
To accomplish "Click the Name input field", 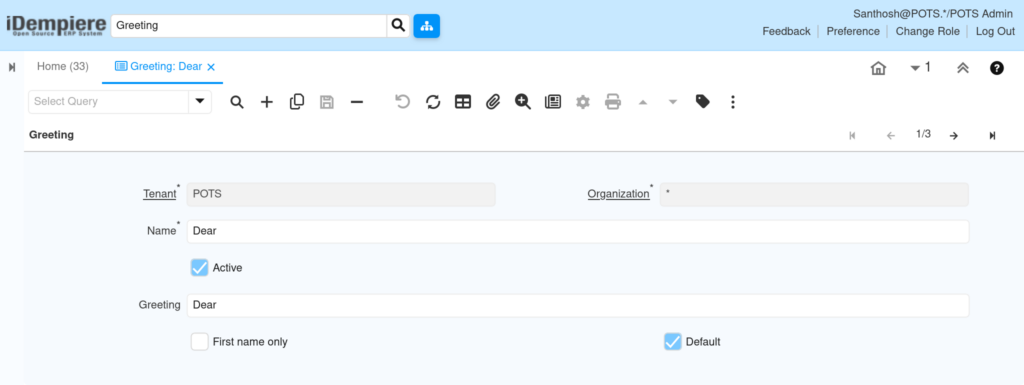I will click(577, 231).
